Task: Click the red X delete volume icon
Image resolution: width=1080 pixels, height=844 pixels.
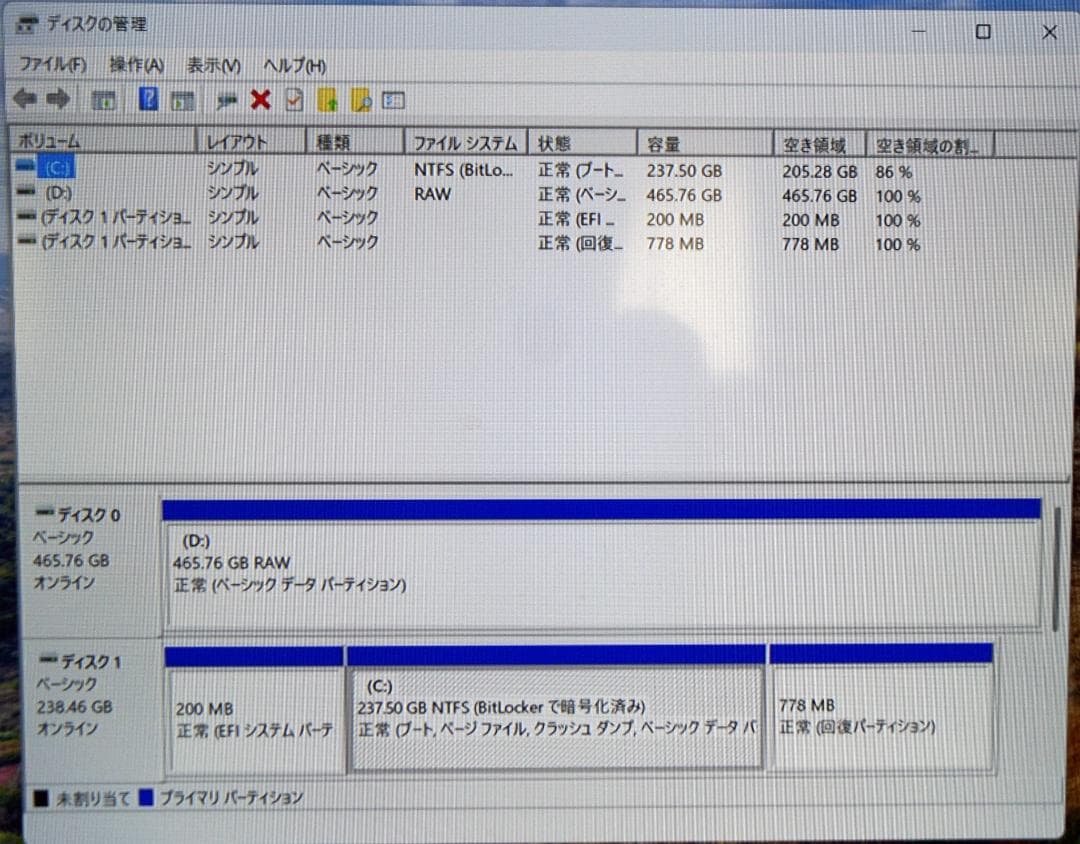Action: (261, 99)
